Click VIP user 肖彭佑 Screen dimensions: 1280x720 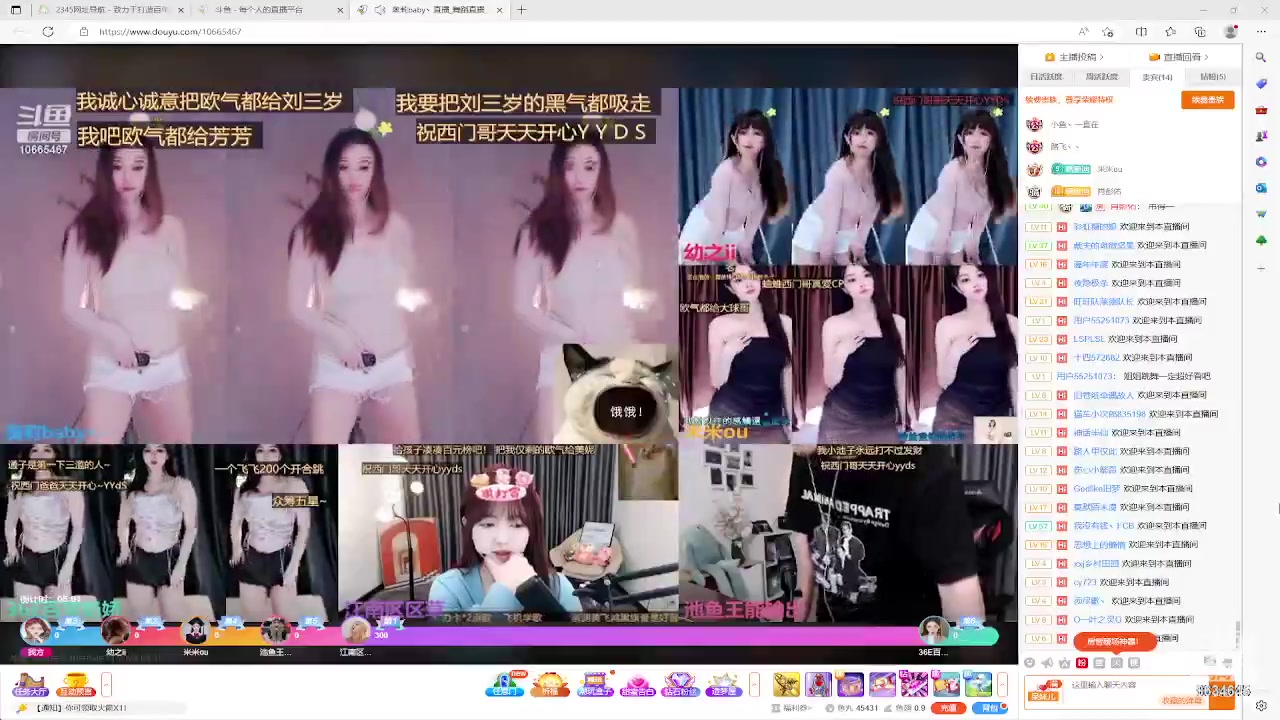1109,191
